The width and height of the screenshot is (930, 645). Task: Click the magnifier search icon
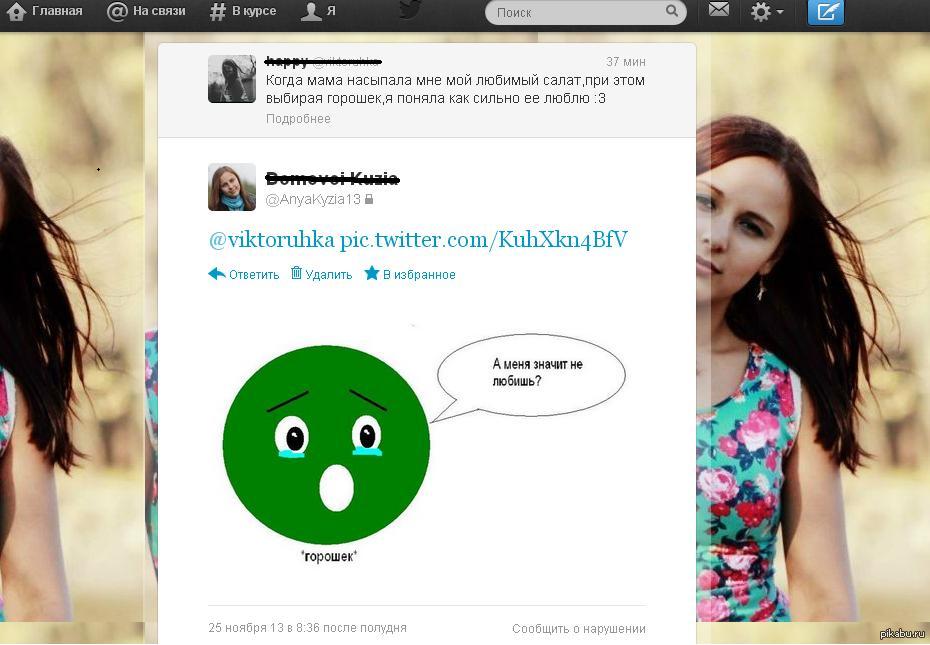click(673, 12)
